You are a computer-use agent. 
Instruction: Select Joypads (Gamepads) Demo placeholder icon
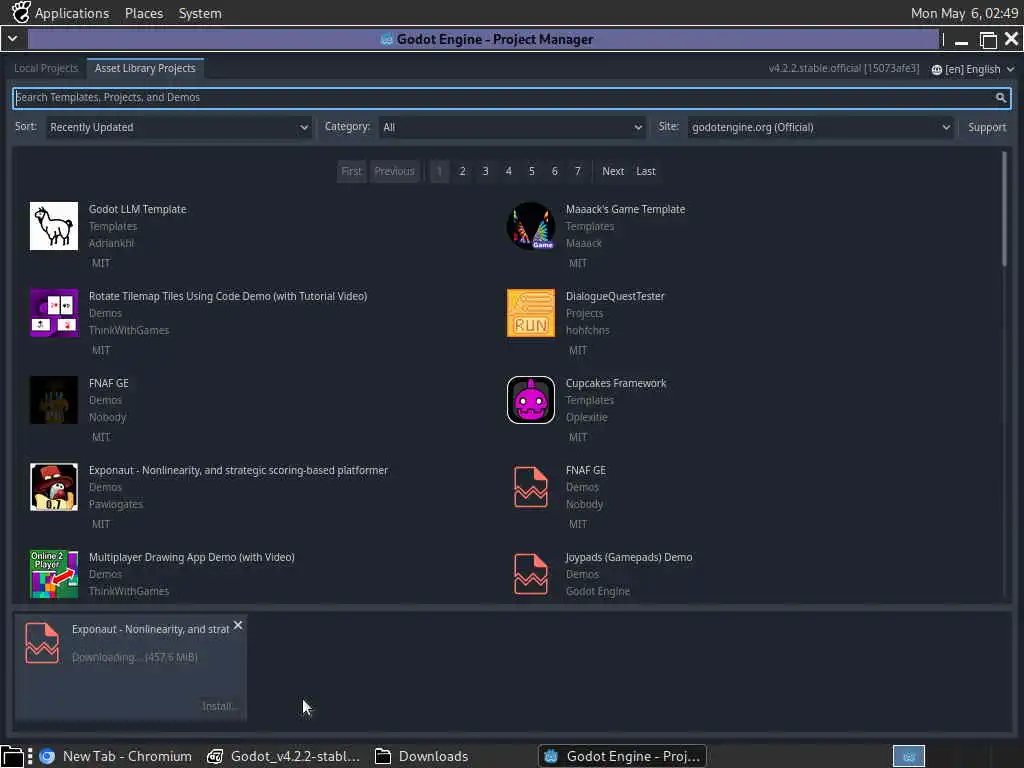(x=530, y=574)
